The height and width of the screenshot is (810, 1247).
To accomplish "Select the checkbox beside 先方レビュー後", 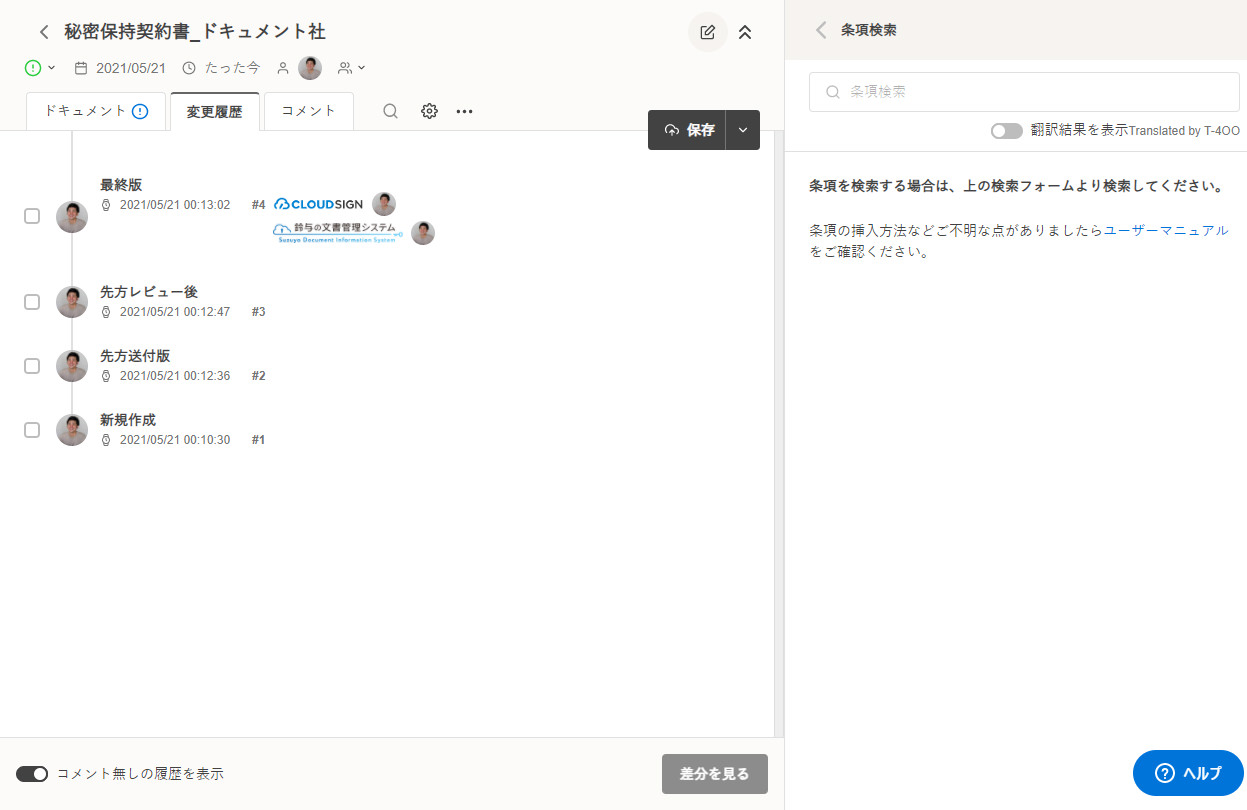I will 31,301.
